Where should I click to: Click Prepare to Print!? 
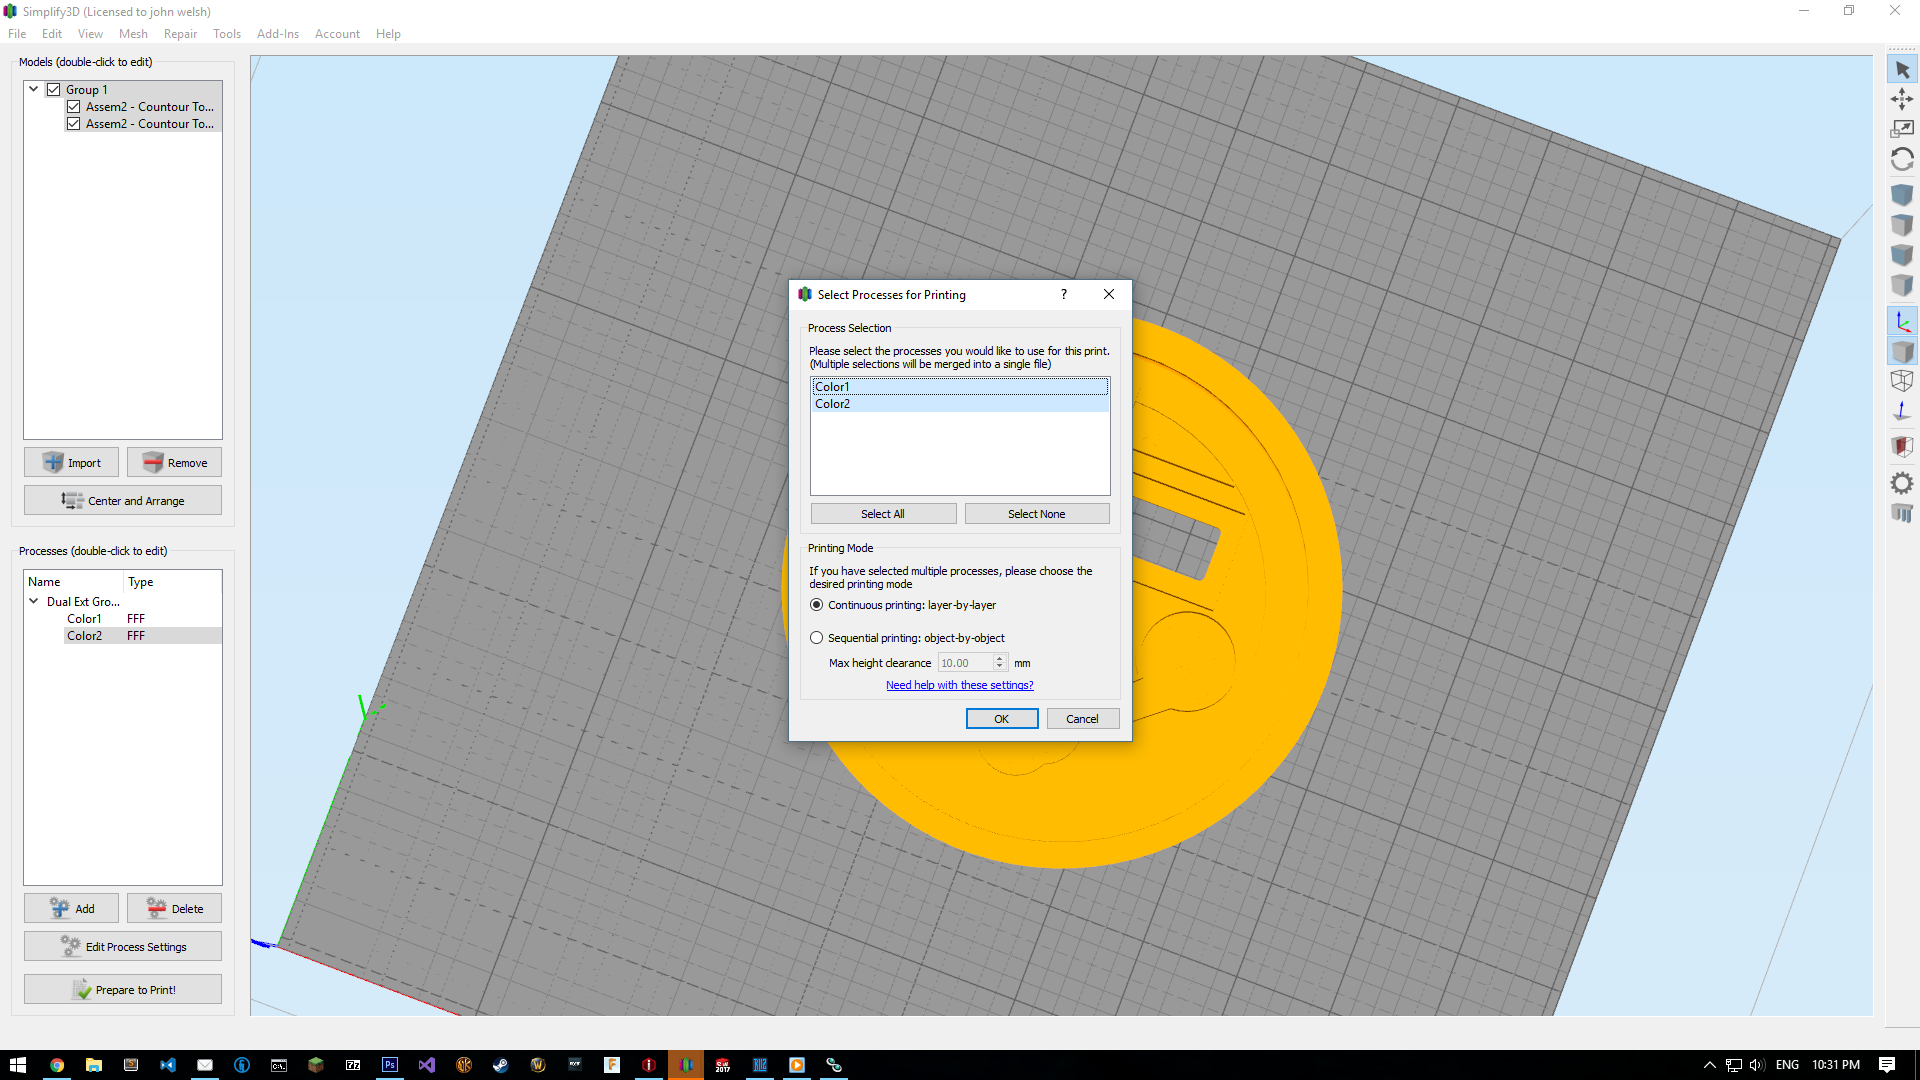point(123,989)
